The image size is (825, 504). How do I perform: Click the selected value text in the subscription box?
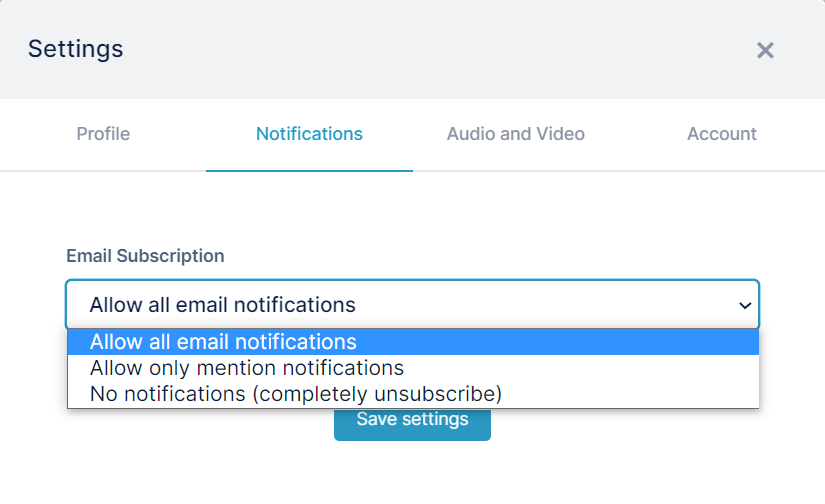[223, 305]
